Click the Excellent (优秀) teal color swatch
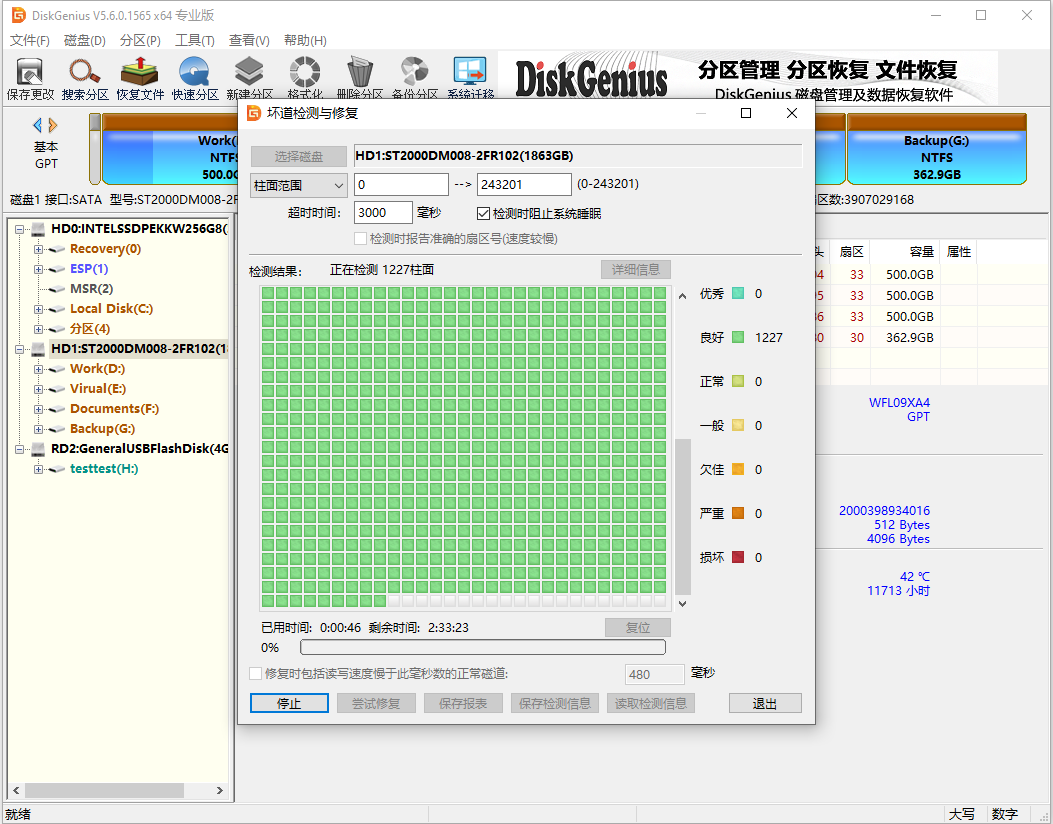 738,293
